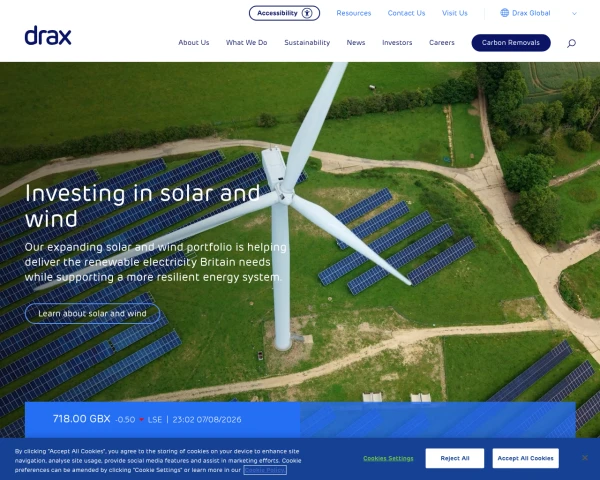Screen dimensions: 600x480
Task: Go to the News section
Action: [x=356, y=42]
